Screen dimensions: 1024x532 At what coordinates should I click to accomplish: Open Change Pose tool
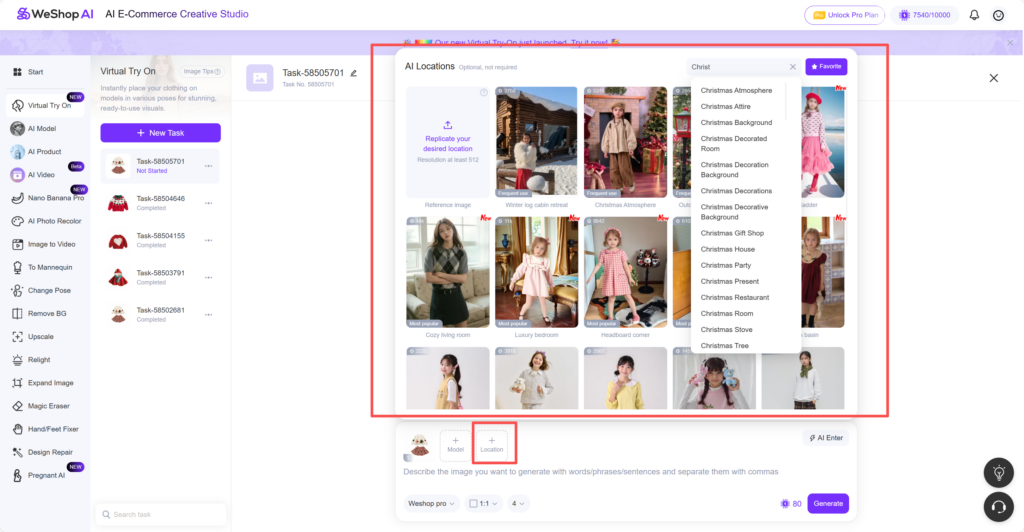tap(42, 290)
